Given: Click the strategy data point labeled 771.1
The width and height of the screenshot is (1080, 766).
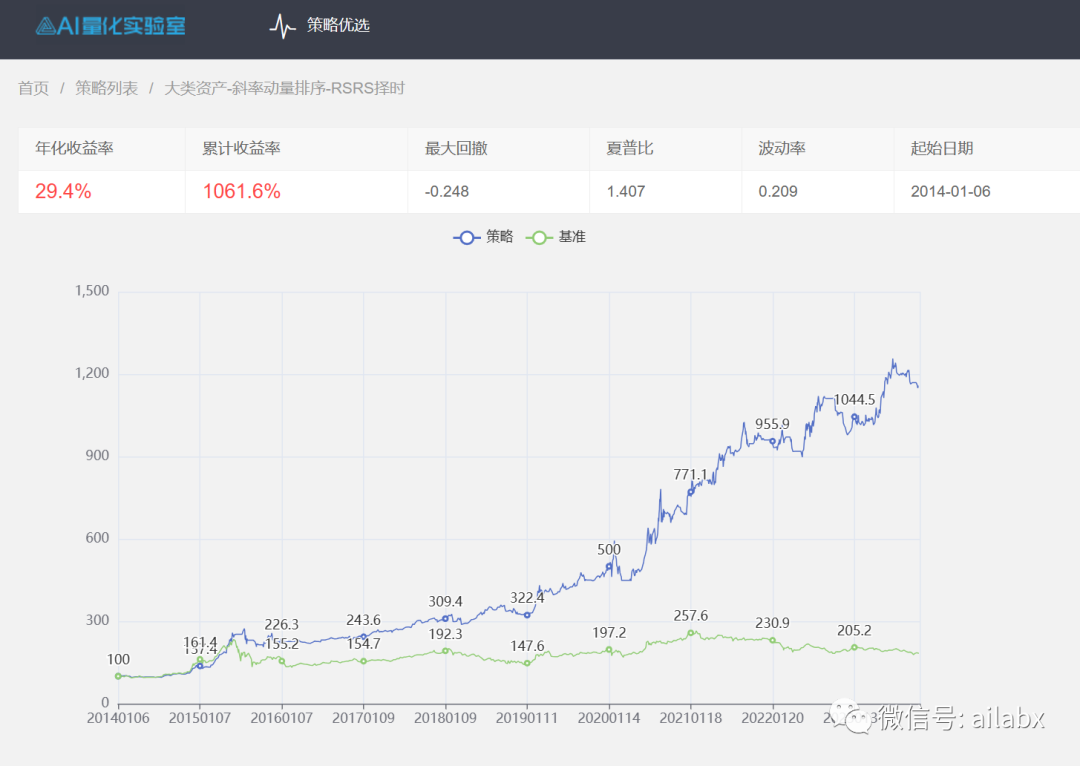Looking at the screenshot, I should click(691, 492).
